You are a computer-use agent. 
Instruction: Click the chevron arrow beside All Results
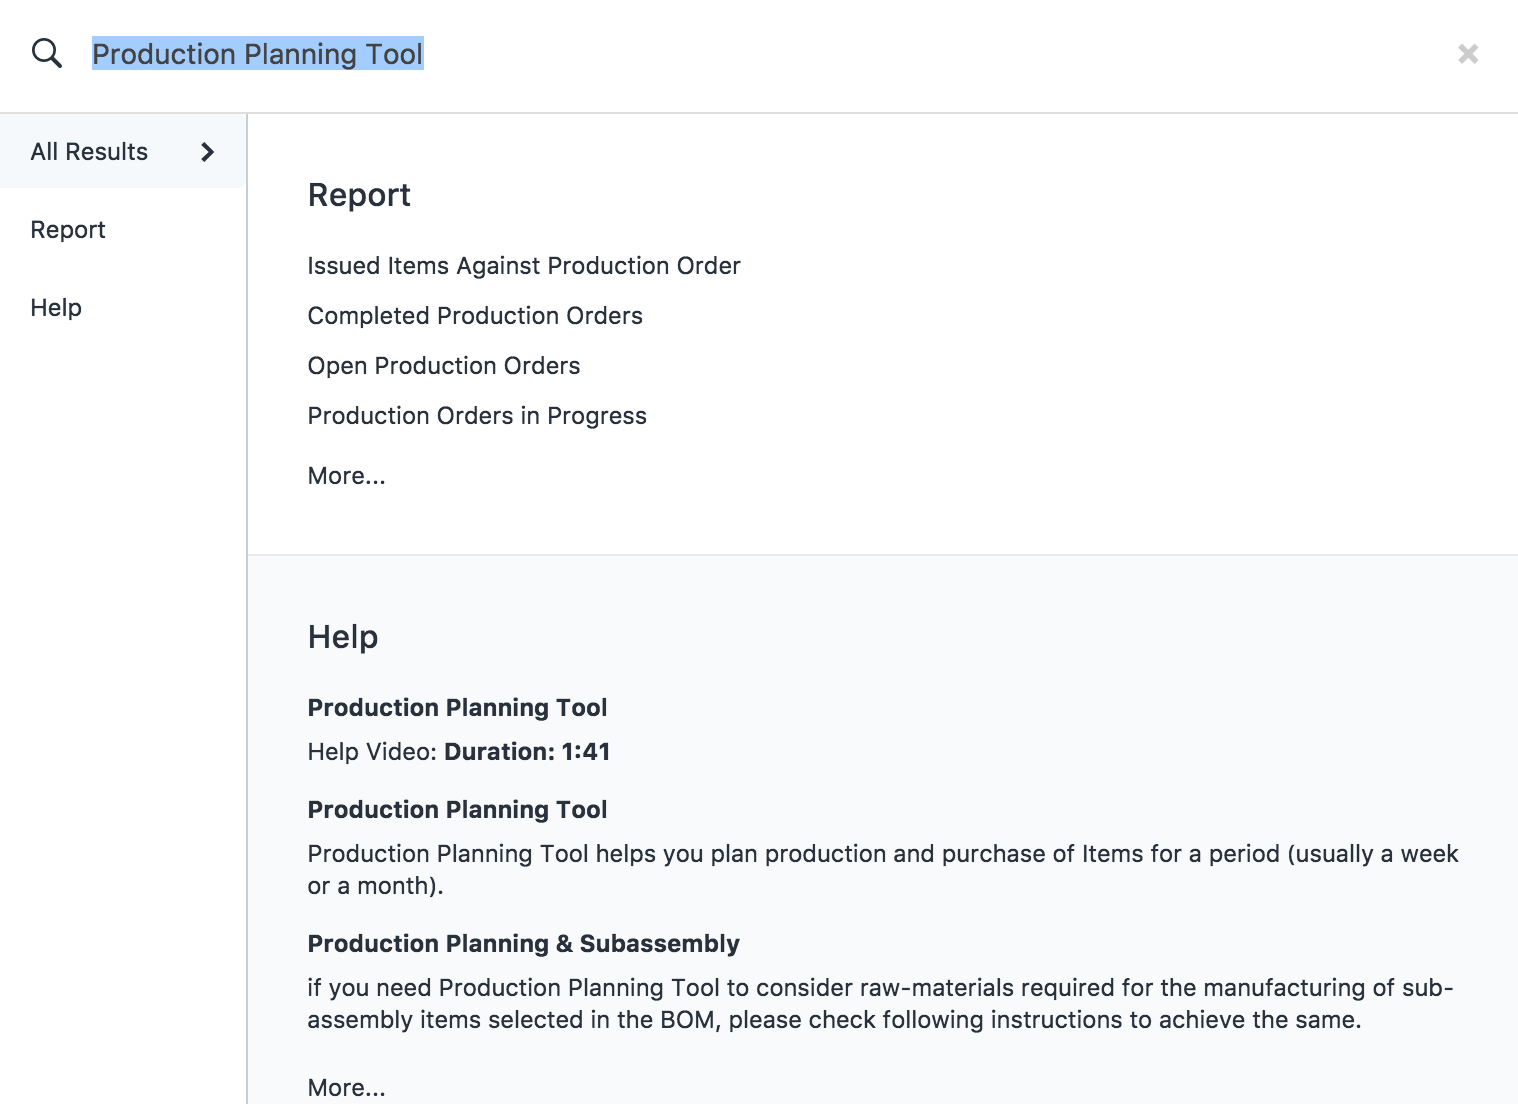[x=207, y=152]
